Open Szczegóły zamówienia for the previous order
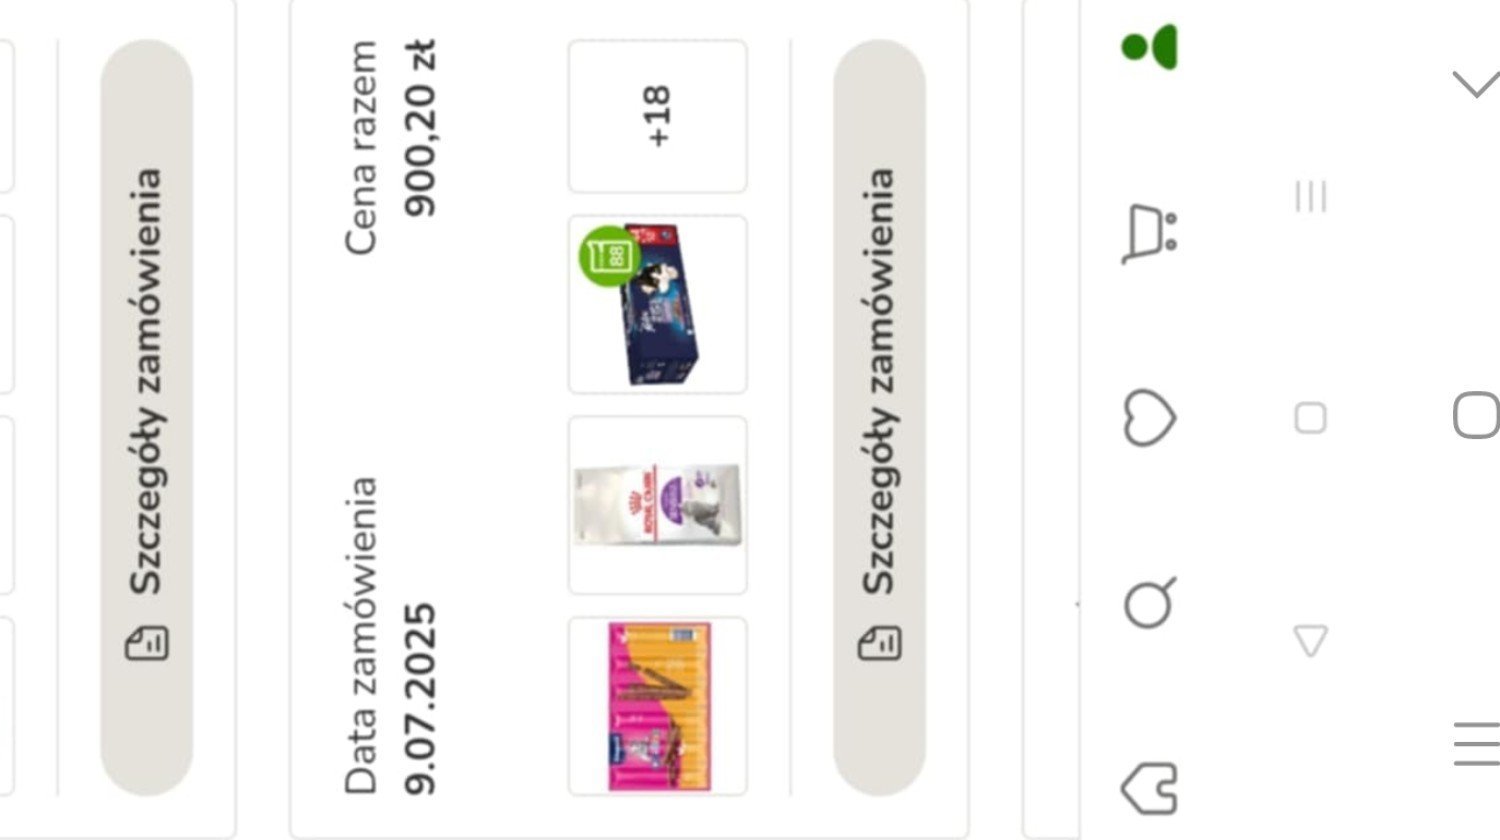This screenshot has height=840, width=1500. coord(146,417)
